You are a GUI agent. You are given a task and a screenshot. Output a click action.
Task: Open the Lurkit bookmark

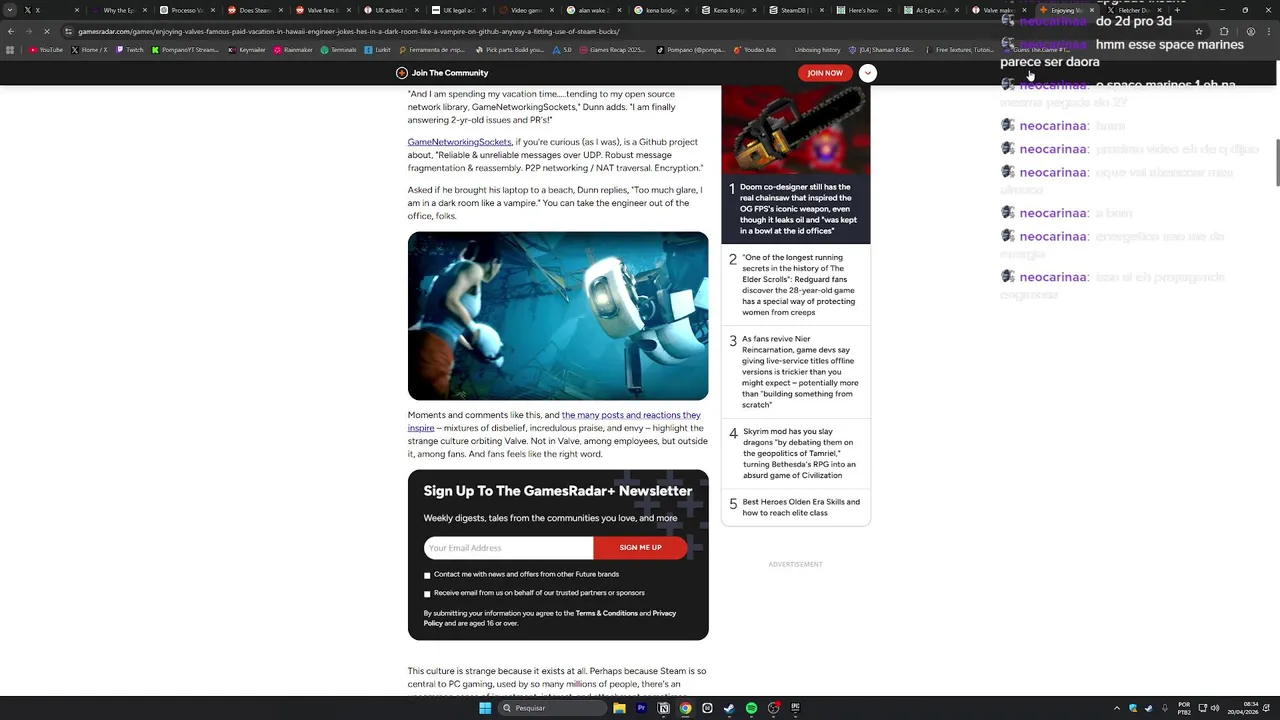tap(379, 50)
